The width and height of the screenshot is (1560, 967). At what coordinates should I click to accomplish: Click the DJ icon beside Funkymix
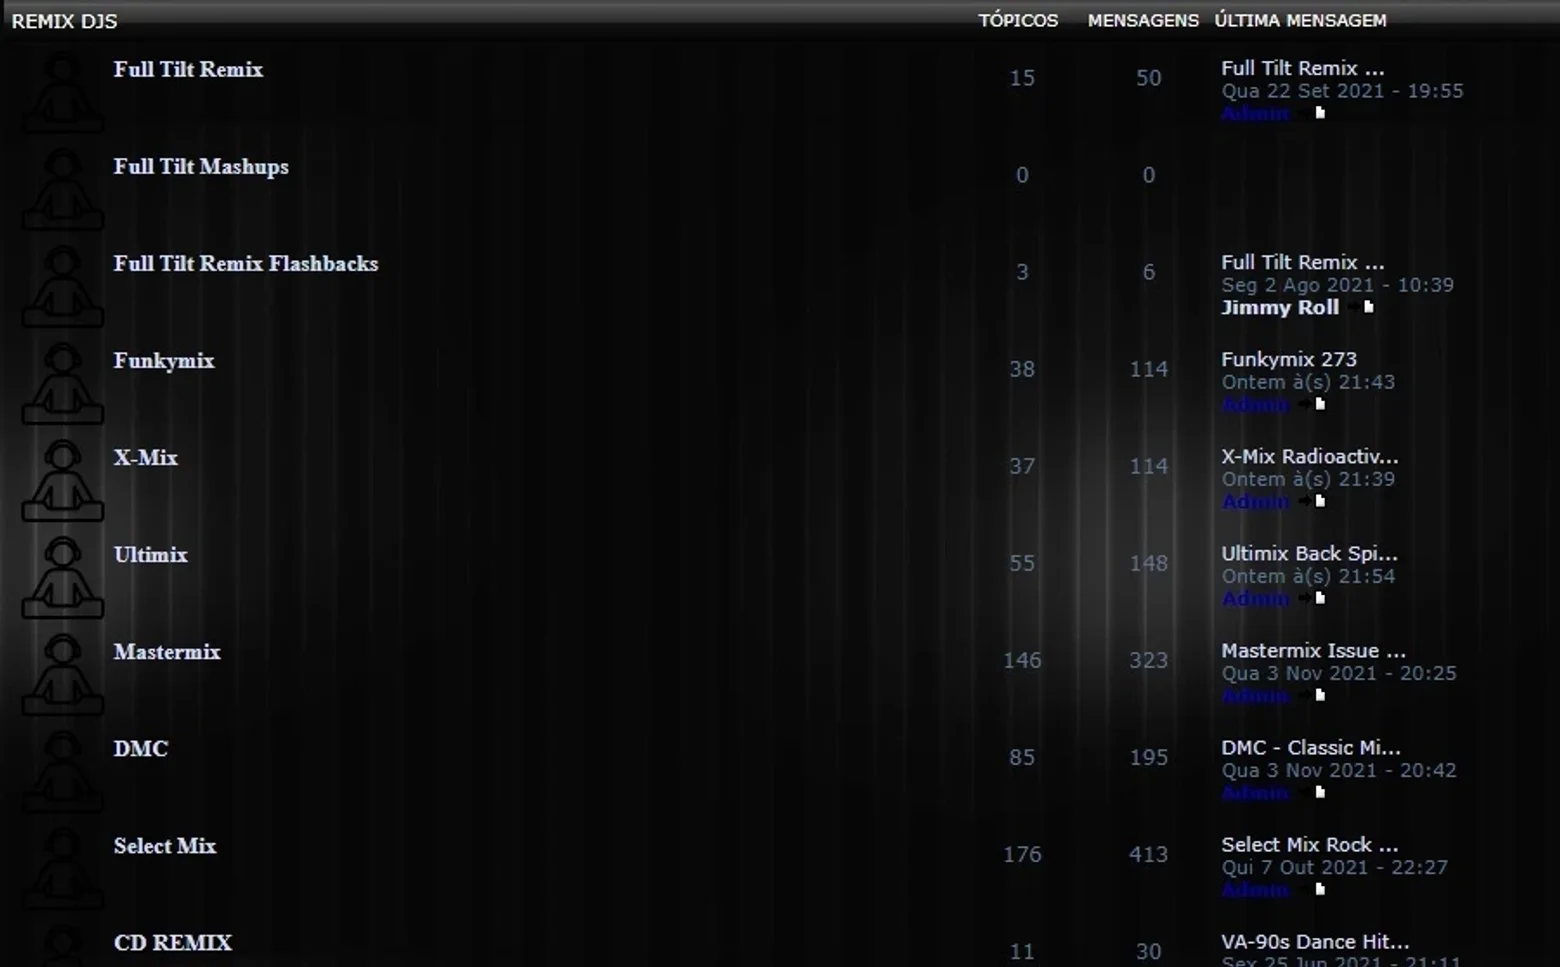[x=62, y=383]
